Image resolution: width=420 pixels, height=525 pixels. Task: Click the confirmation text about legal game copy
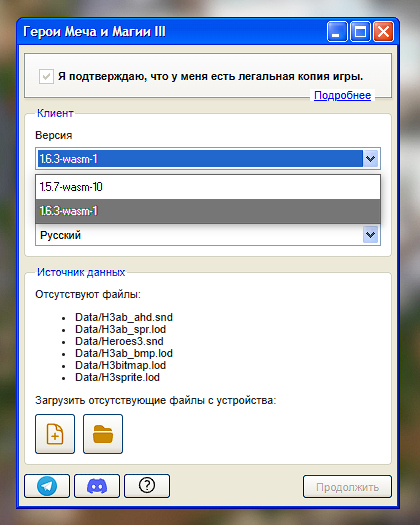coord(210,77)
